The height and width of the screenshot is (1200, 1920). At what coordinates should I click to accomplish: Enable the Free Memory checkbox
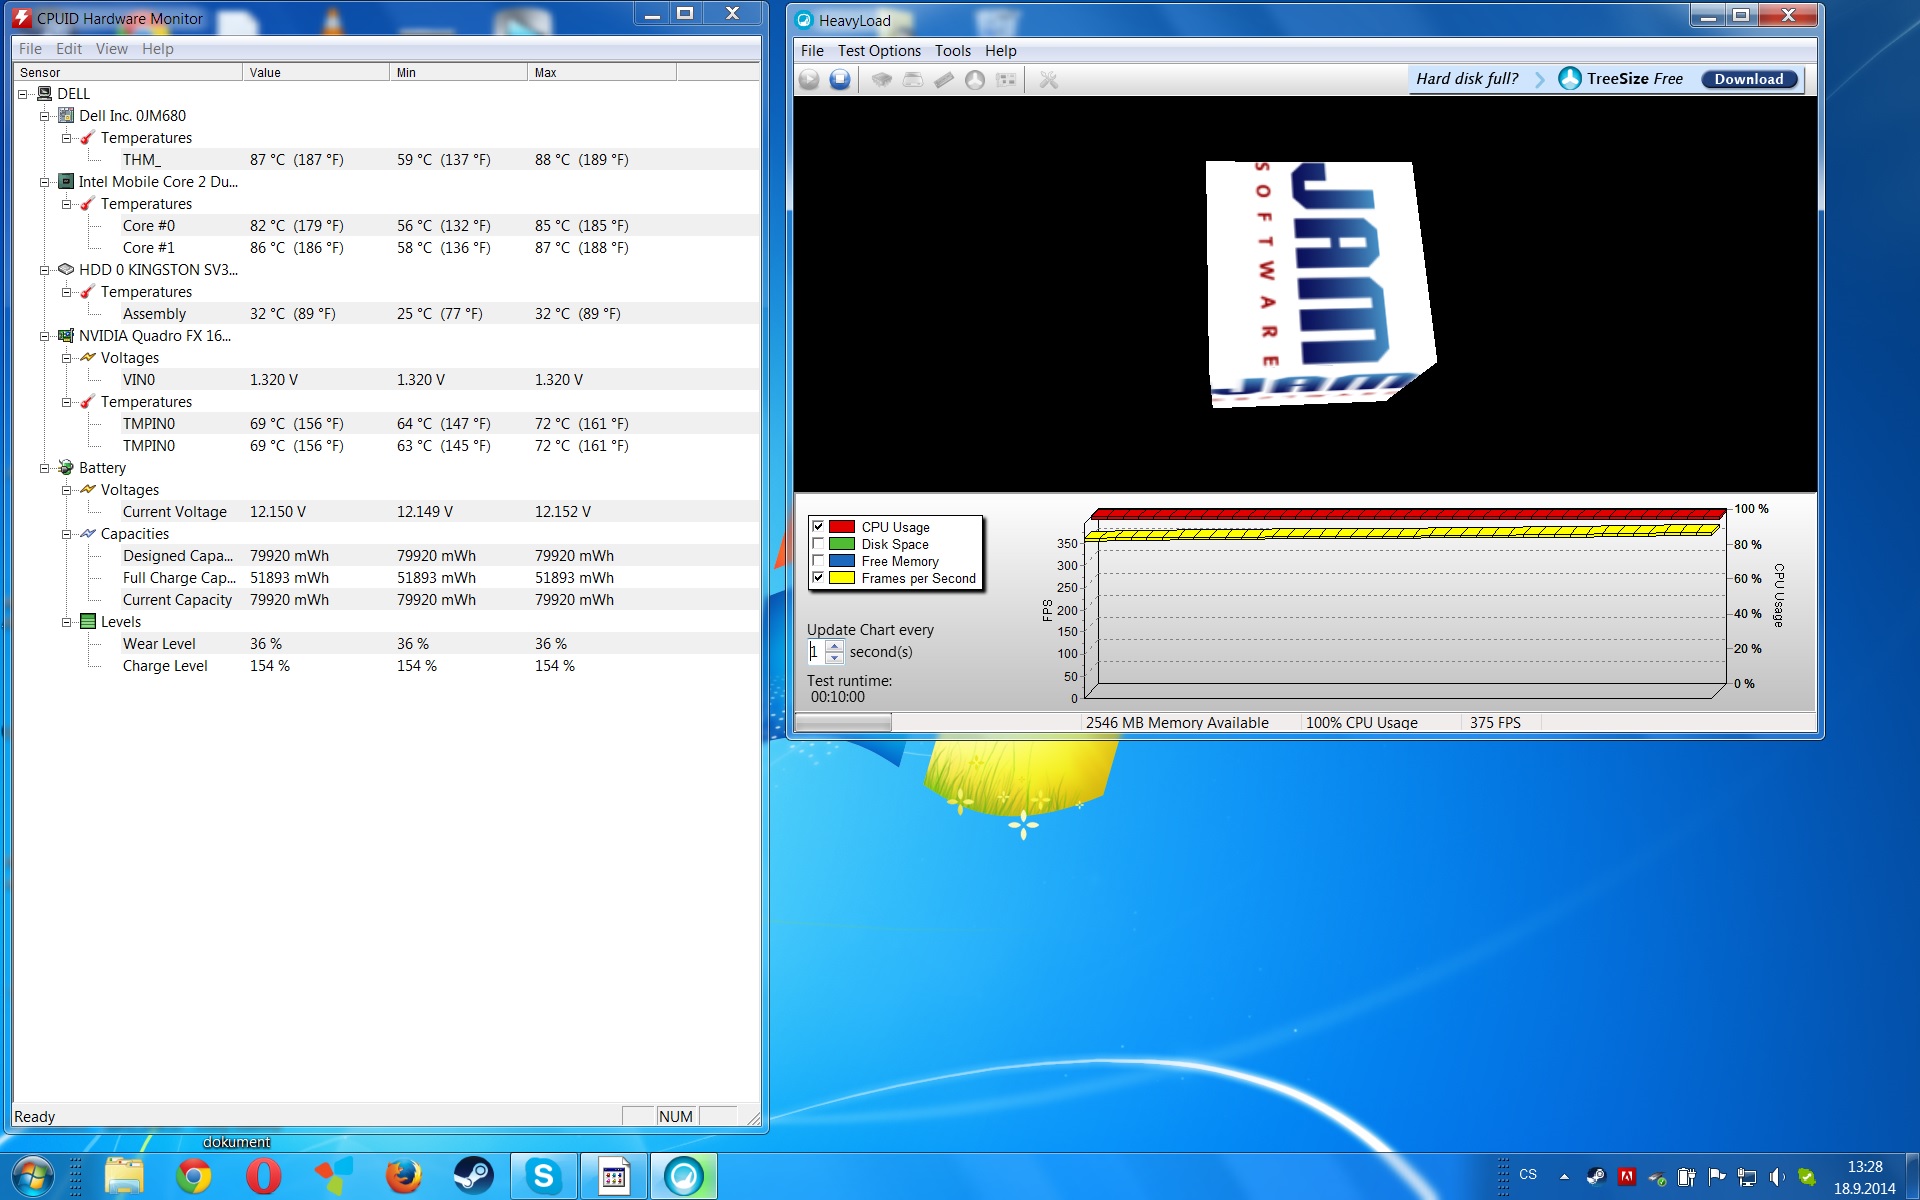click(x=818, y=561)
